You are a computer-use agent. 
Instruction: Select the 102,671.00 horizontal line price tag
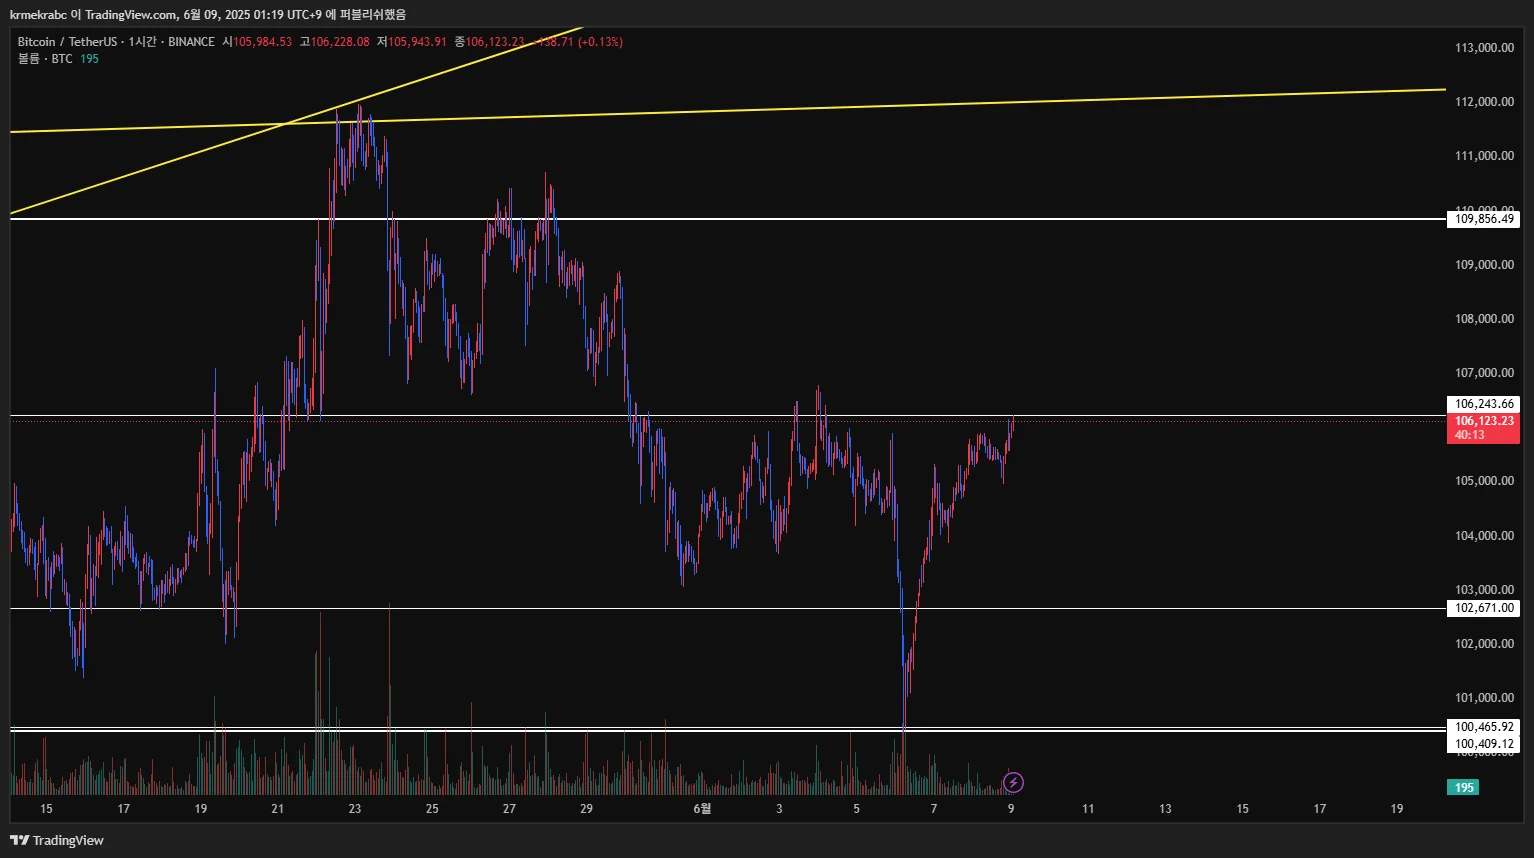point(1483,608)
